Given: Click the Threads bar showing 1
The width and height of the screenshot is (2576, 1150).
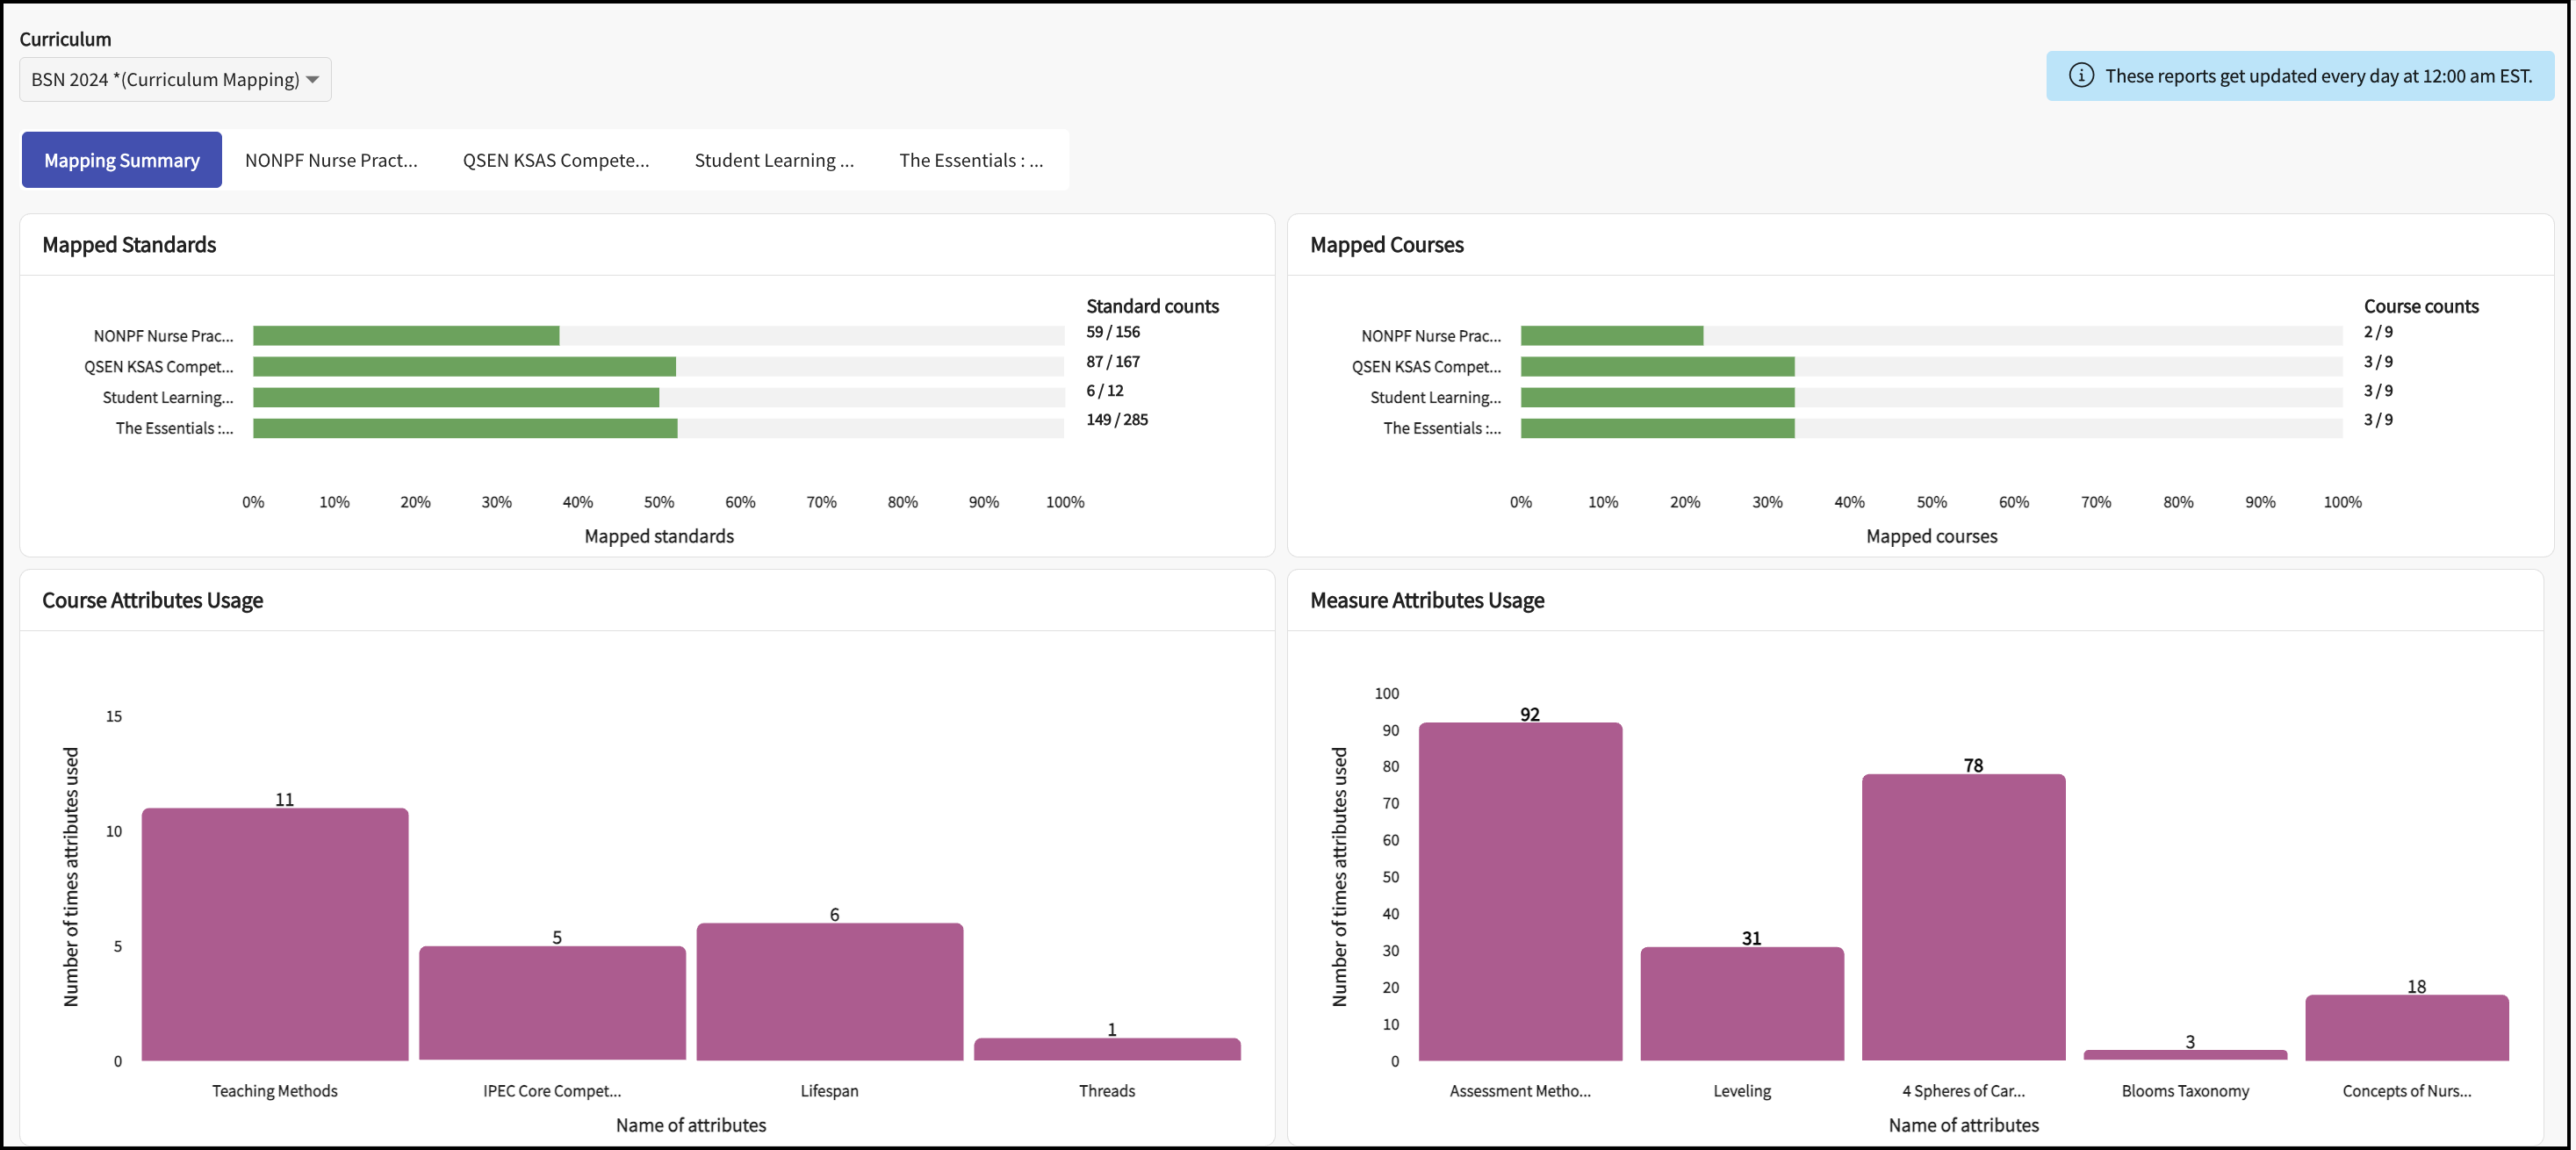Looking at the screenshot, I should pos(1107,1049).
